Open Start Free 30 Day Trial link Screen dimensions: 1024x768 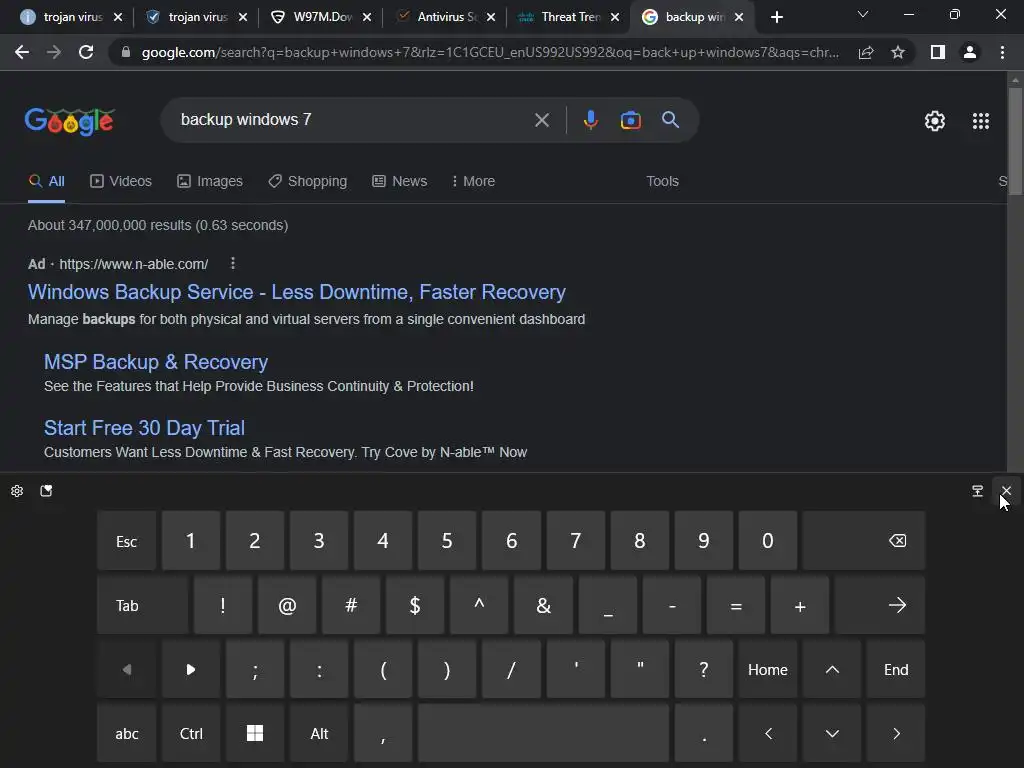tap(144, 428)
